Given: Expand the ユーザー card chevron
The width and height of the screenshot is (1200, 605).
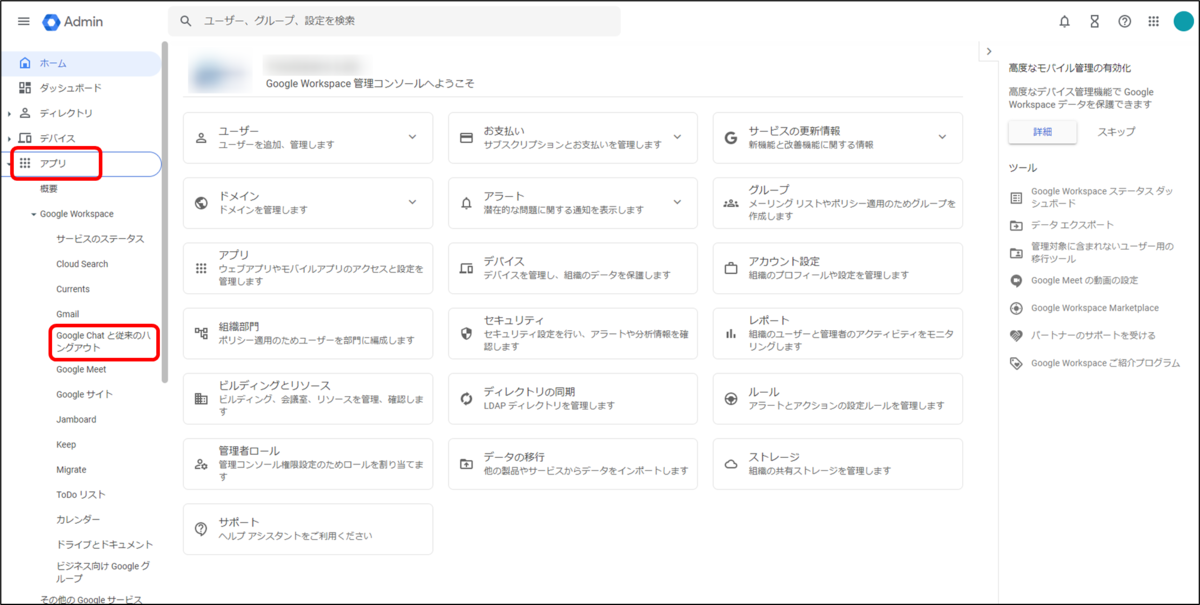Looking at the screenshot, I should coord(412,137).
